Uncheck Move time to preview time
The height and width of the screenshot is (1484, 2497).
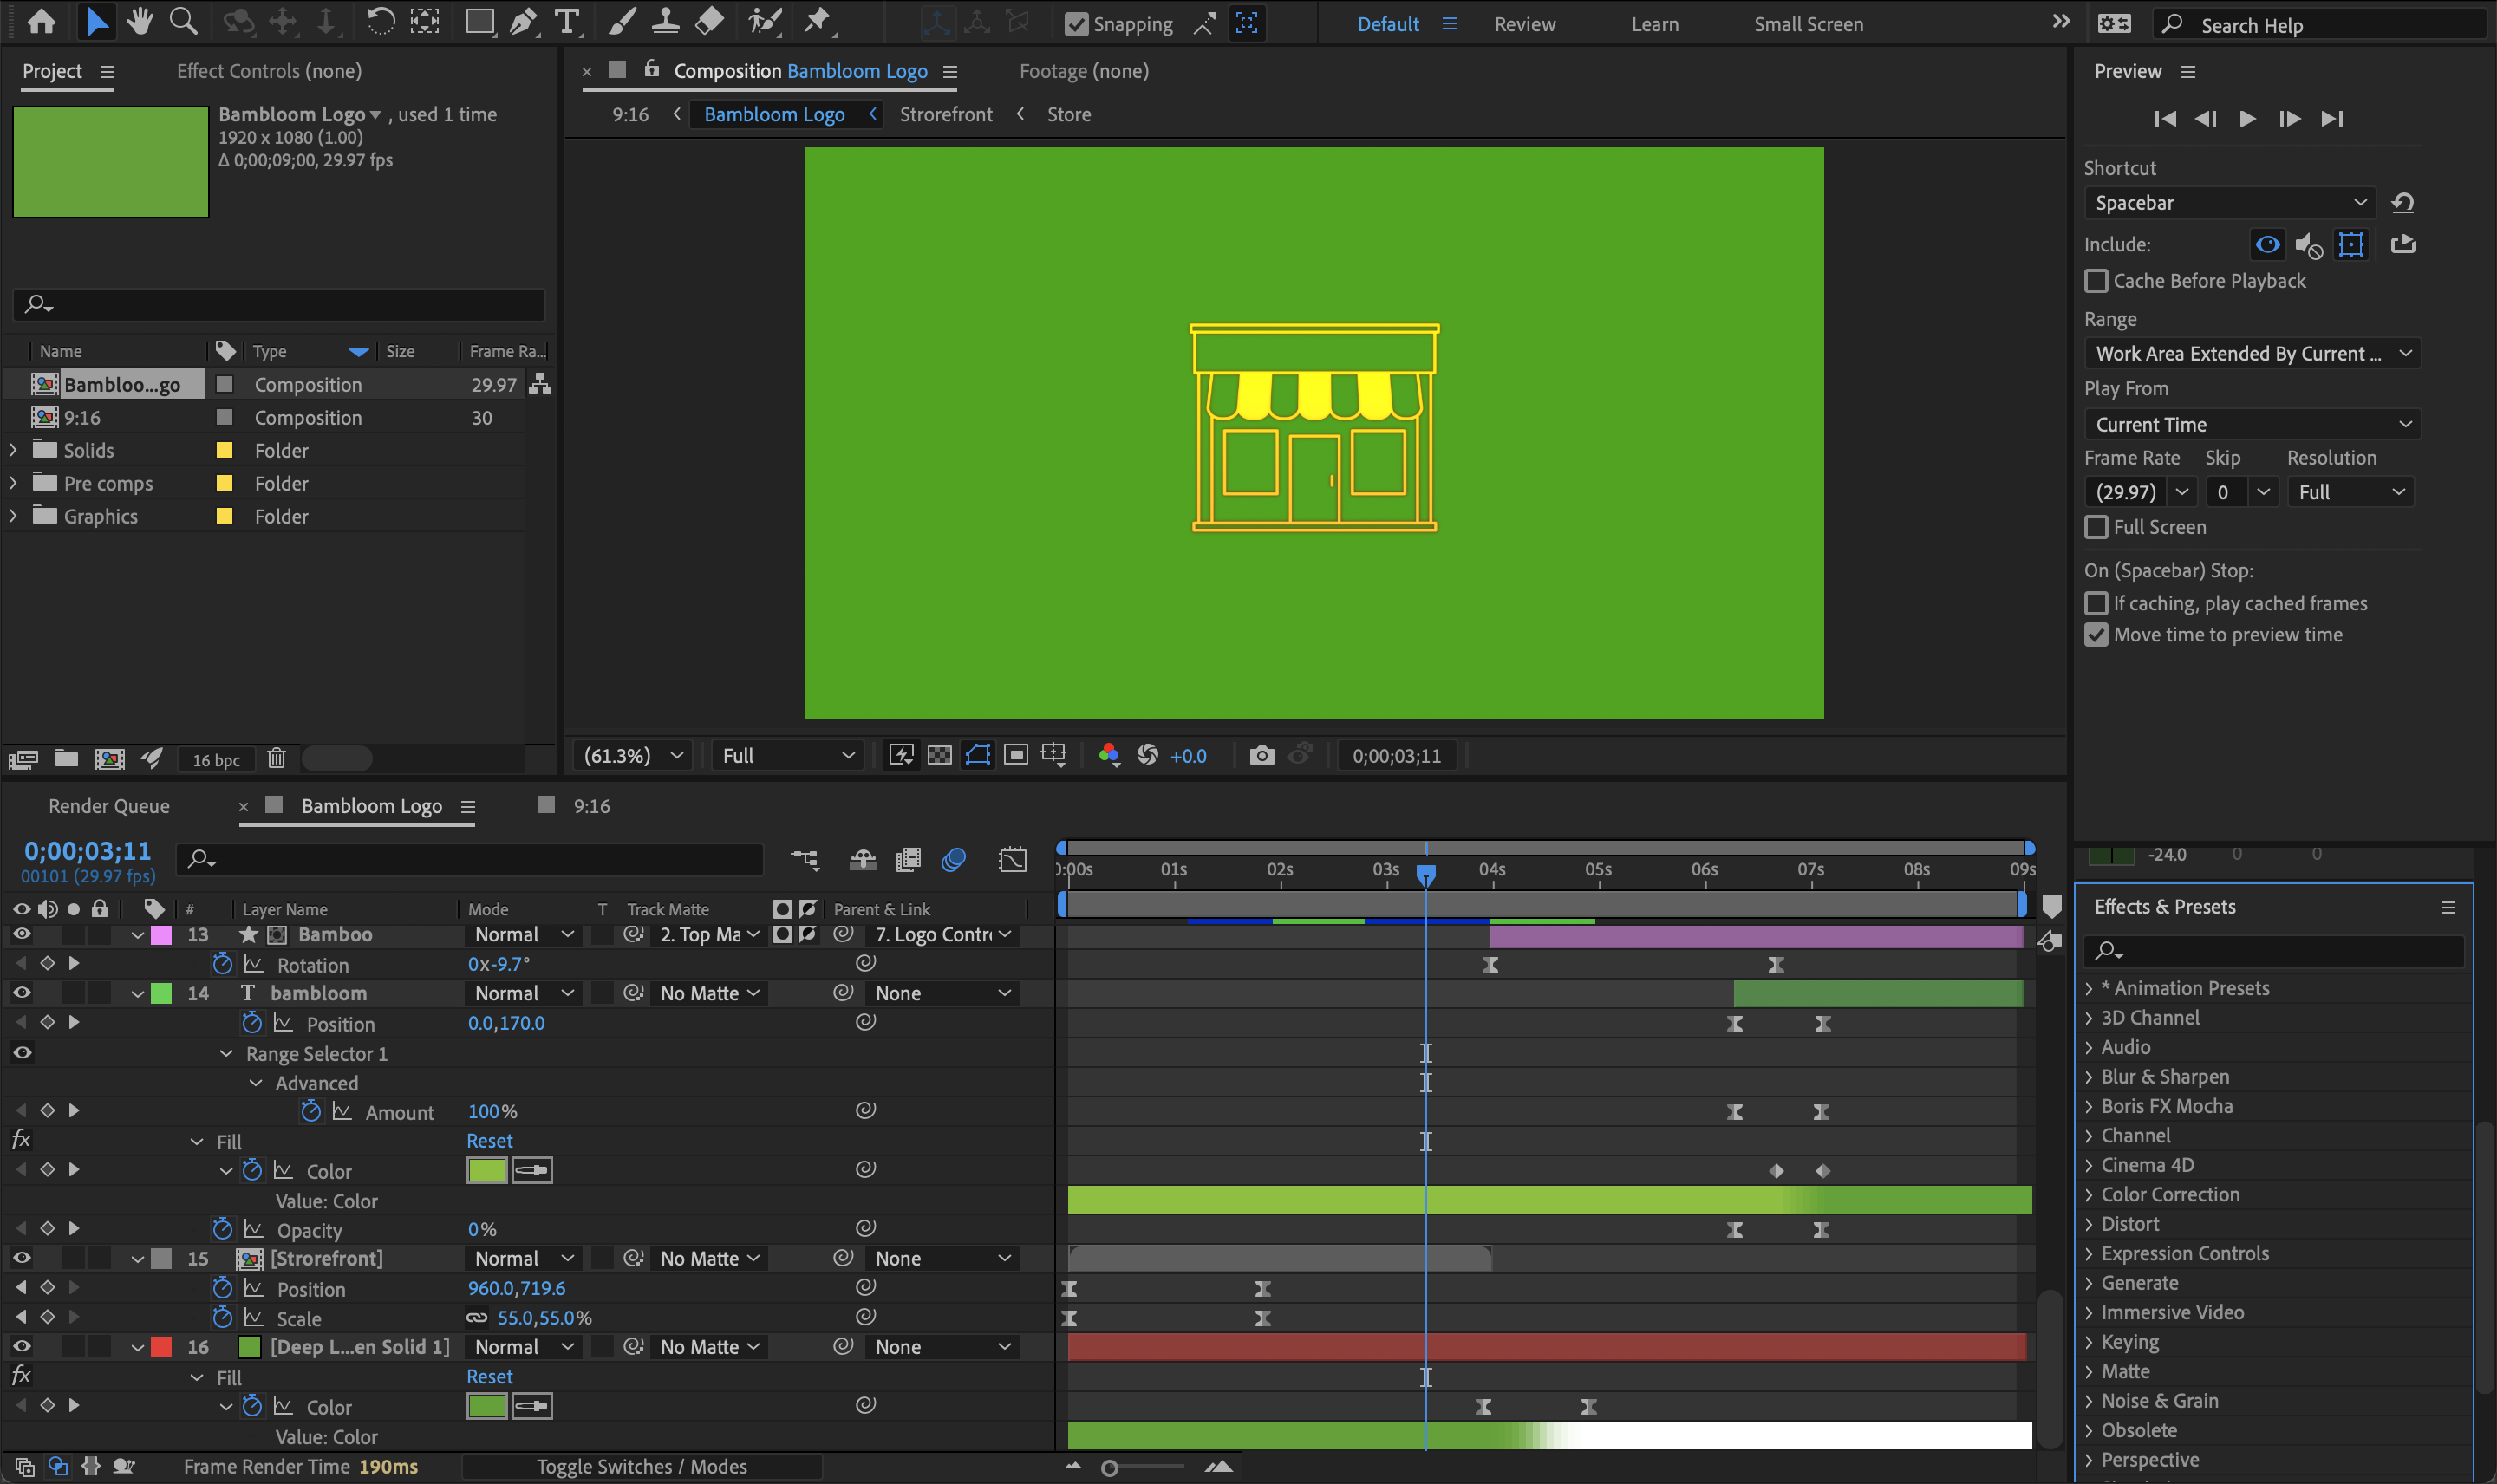[2096, 635]
